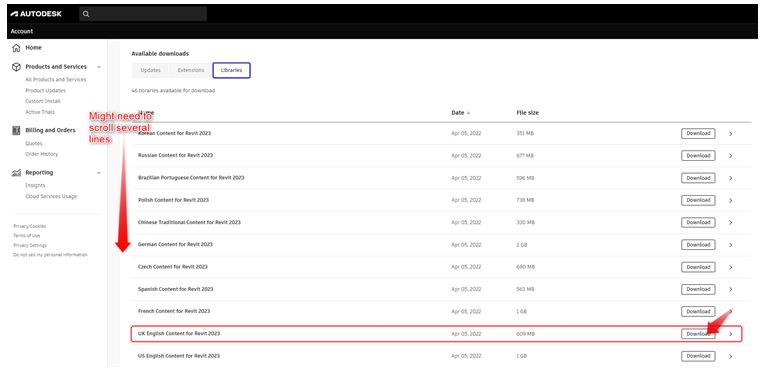Open Active Trials
The width and height of the screenshot is (760, 377).
click(40, 112)
